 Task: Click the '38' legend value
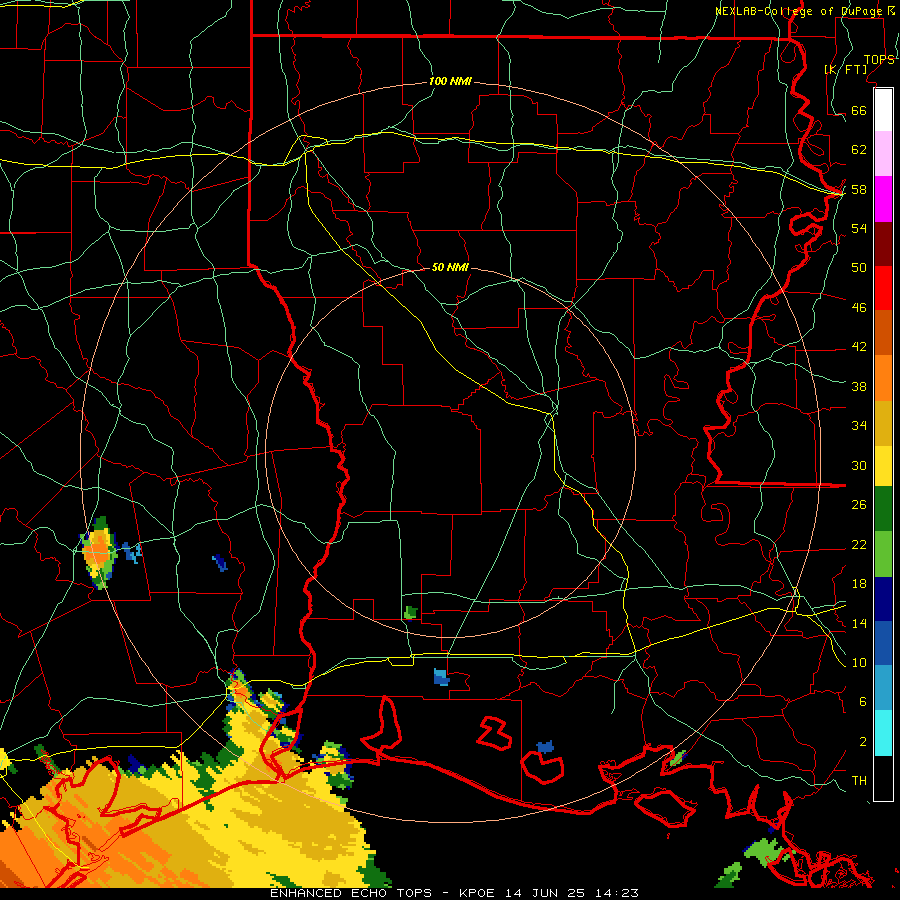859,386
